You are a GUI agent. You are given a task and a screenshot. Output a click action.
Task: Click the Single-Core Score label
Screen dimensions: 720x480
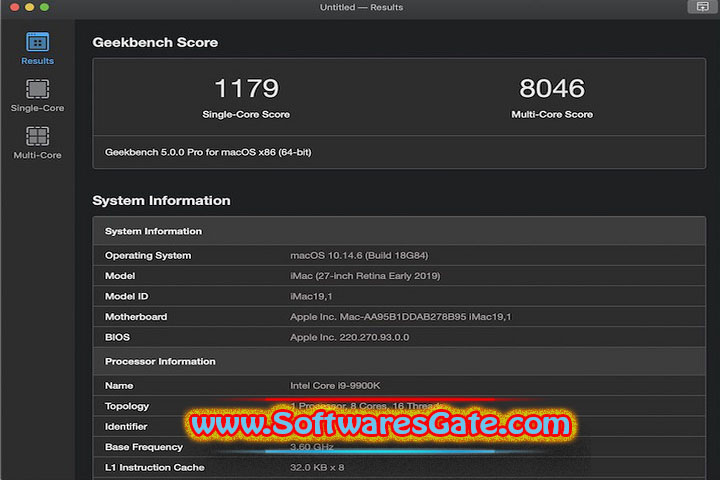246,114
